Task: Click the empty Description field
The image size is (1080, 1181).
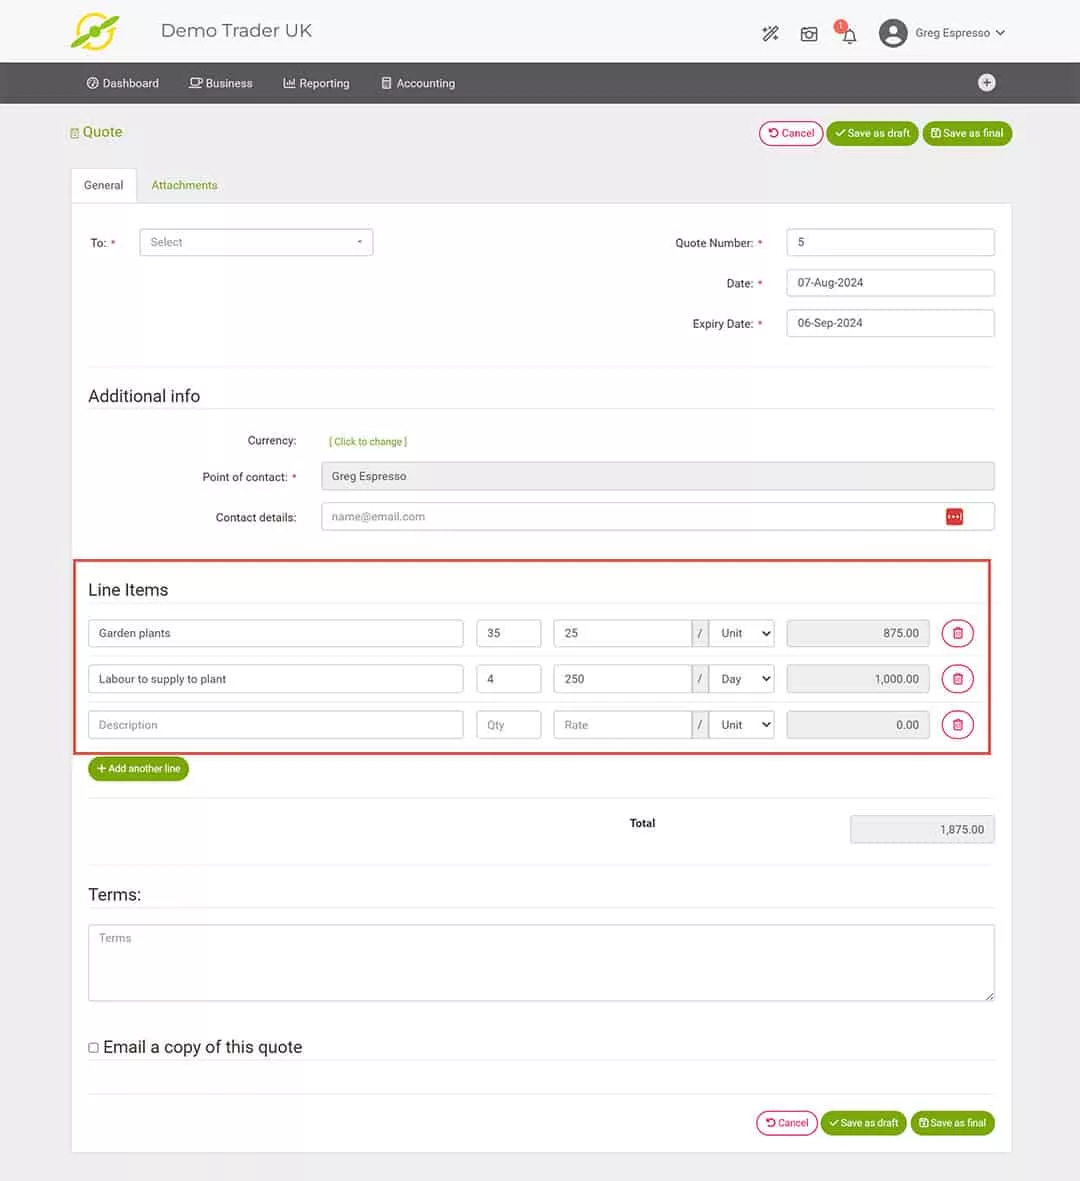Action: 276,725
